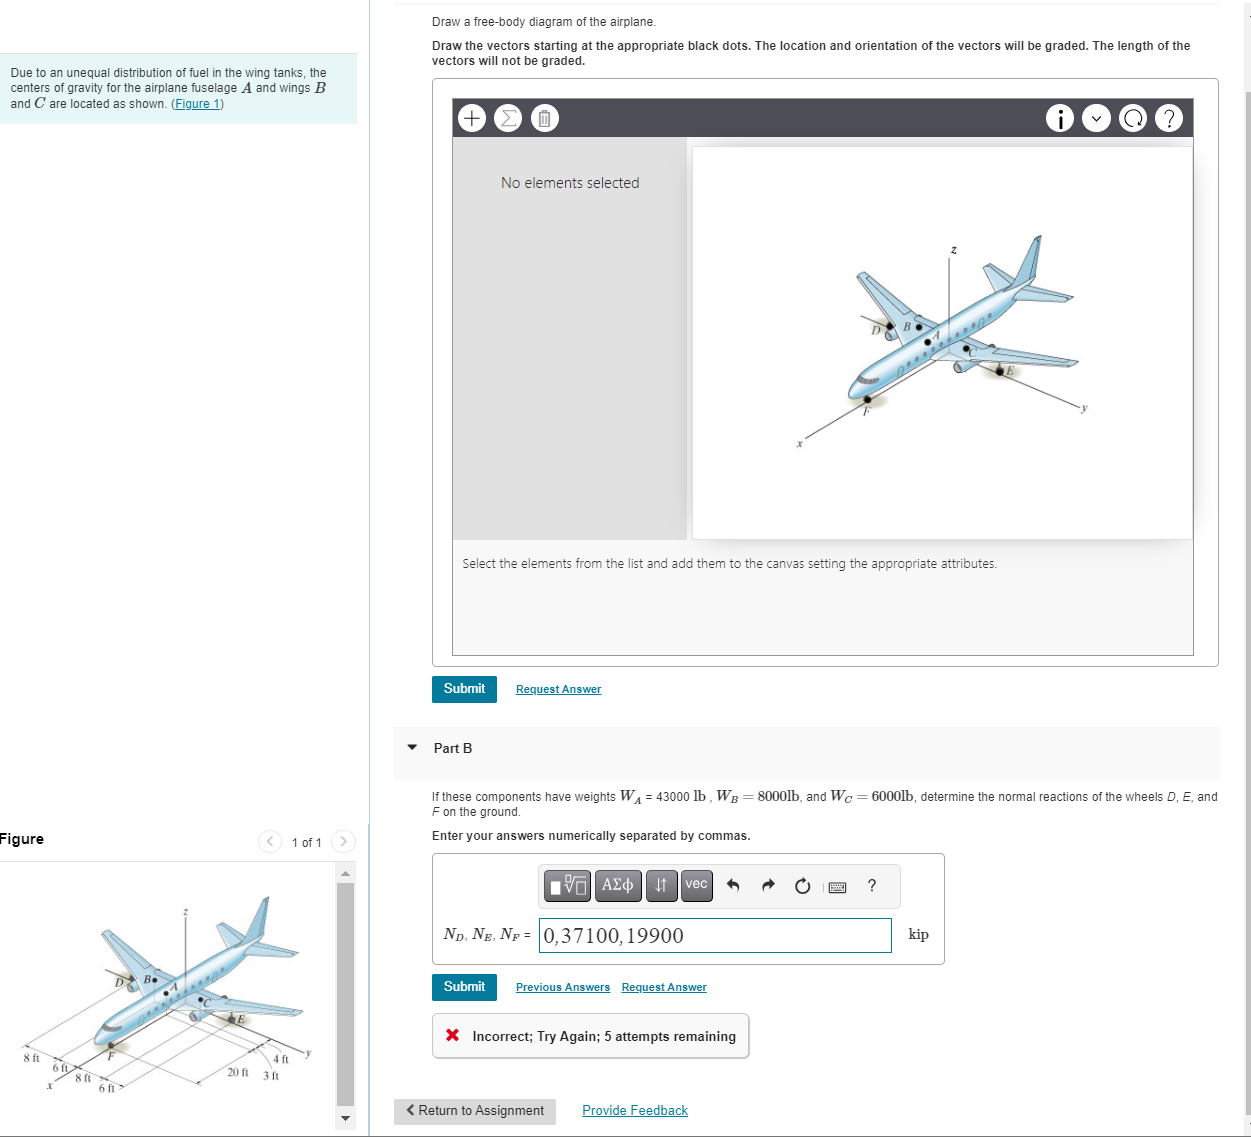Click Request Answer for the free-body diagram
The height and width of the screenshot is (1137, 1251).
click(x=558, y=689)
